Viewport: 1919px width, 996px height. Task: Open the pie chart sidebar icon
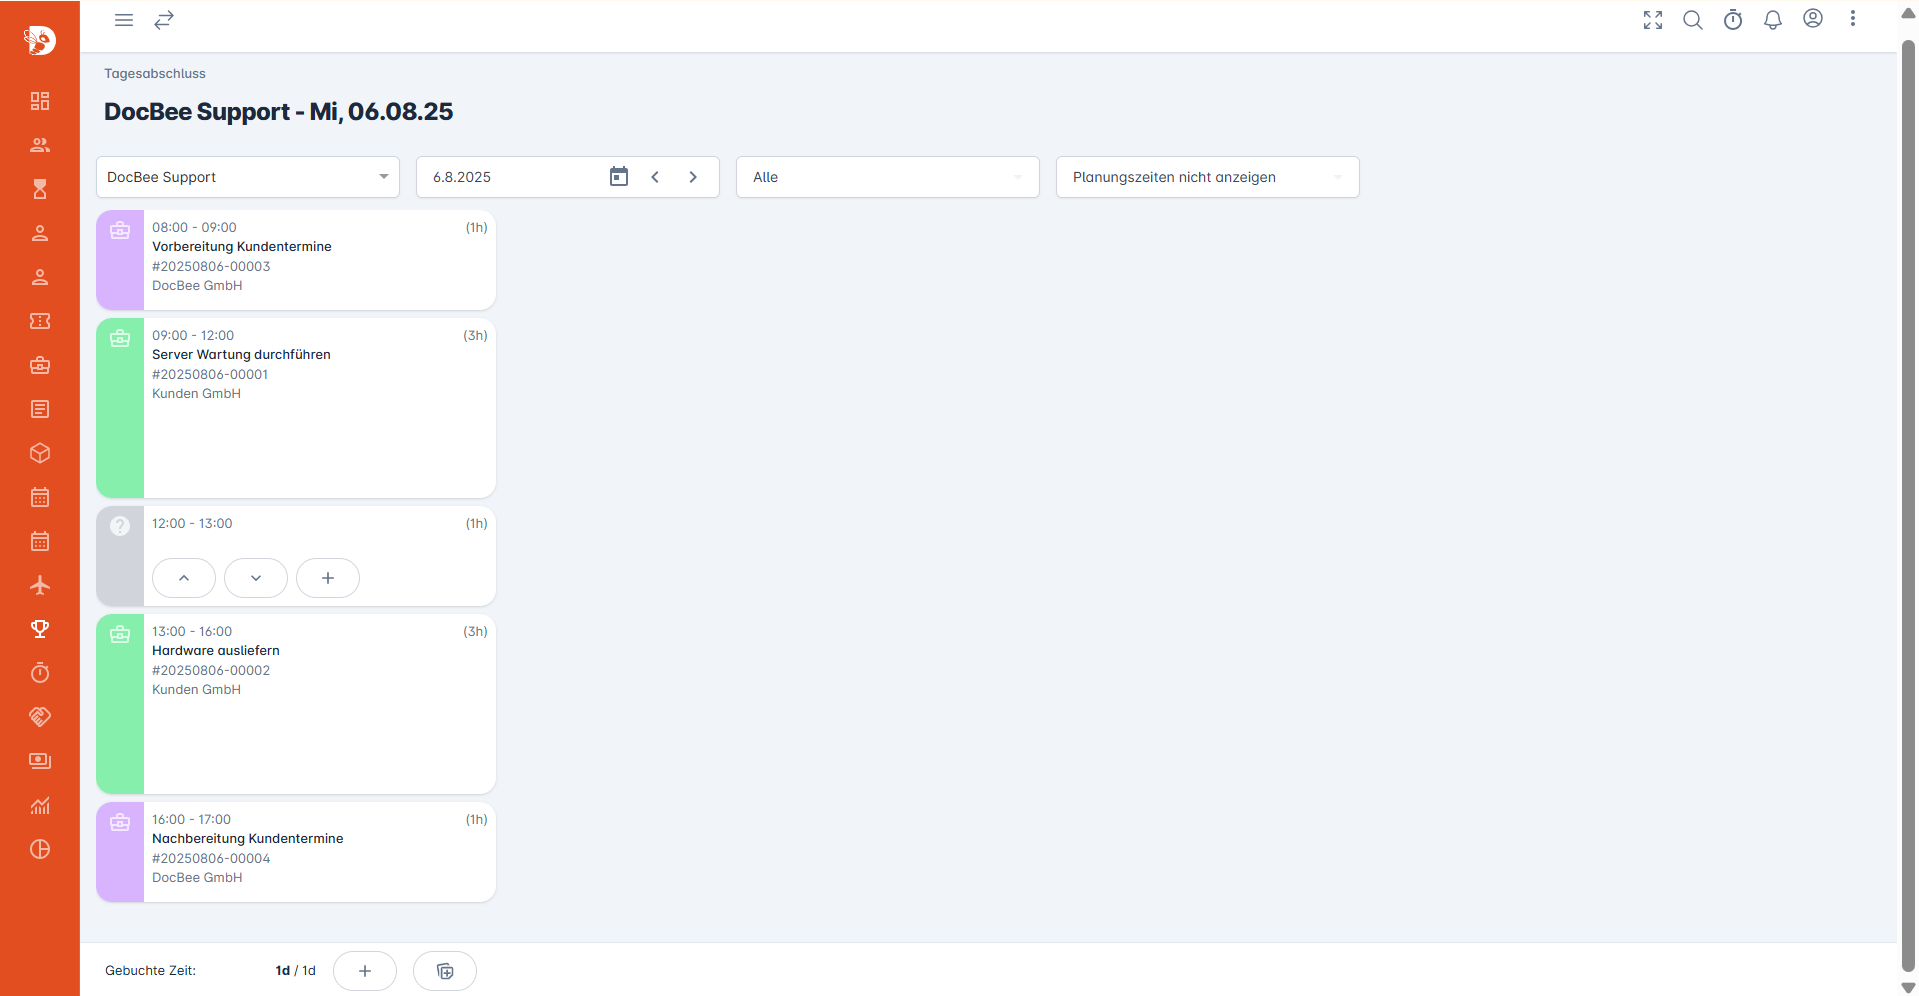tap(40, 849)
